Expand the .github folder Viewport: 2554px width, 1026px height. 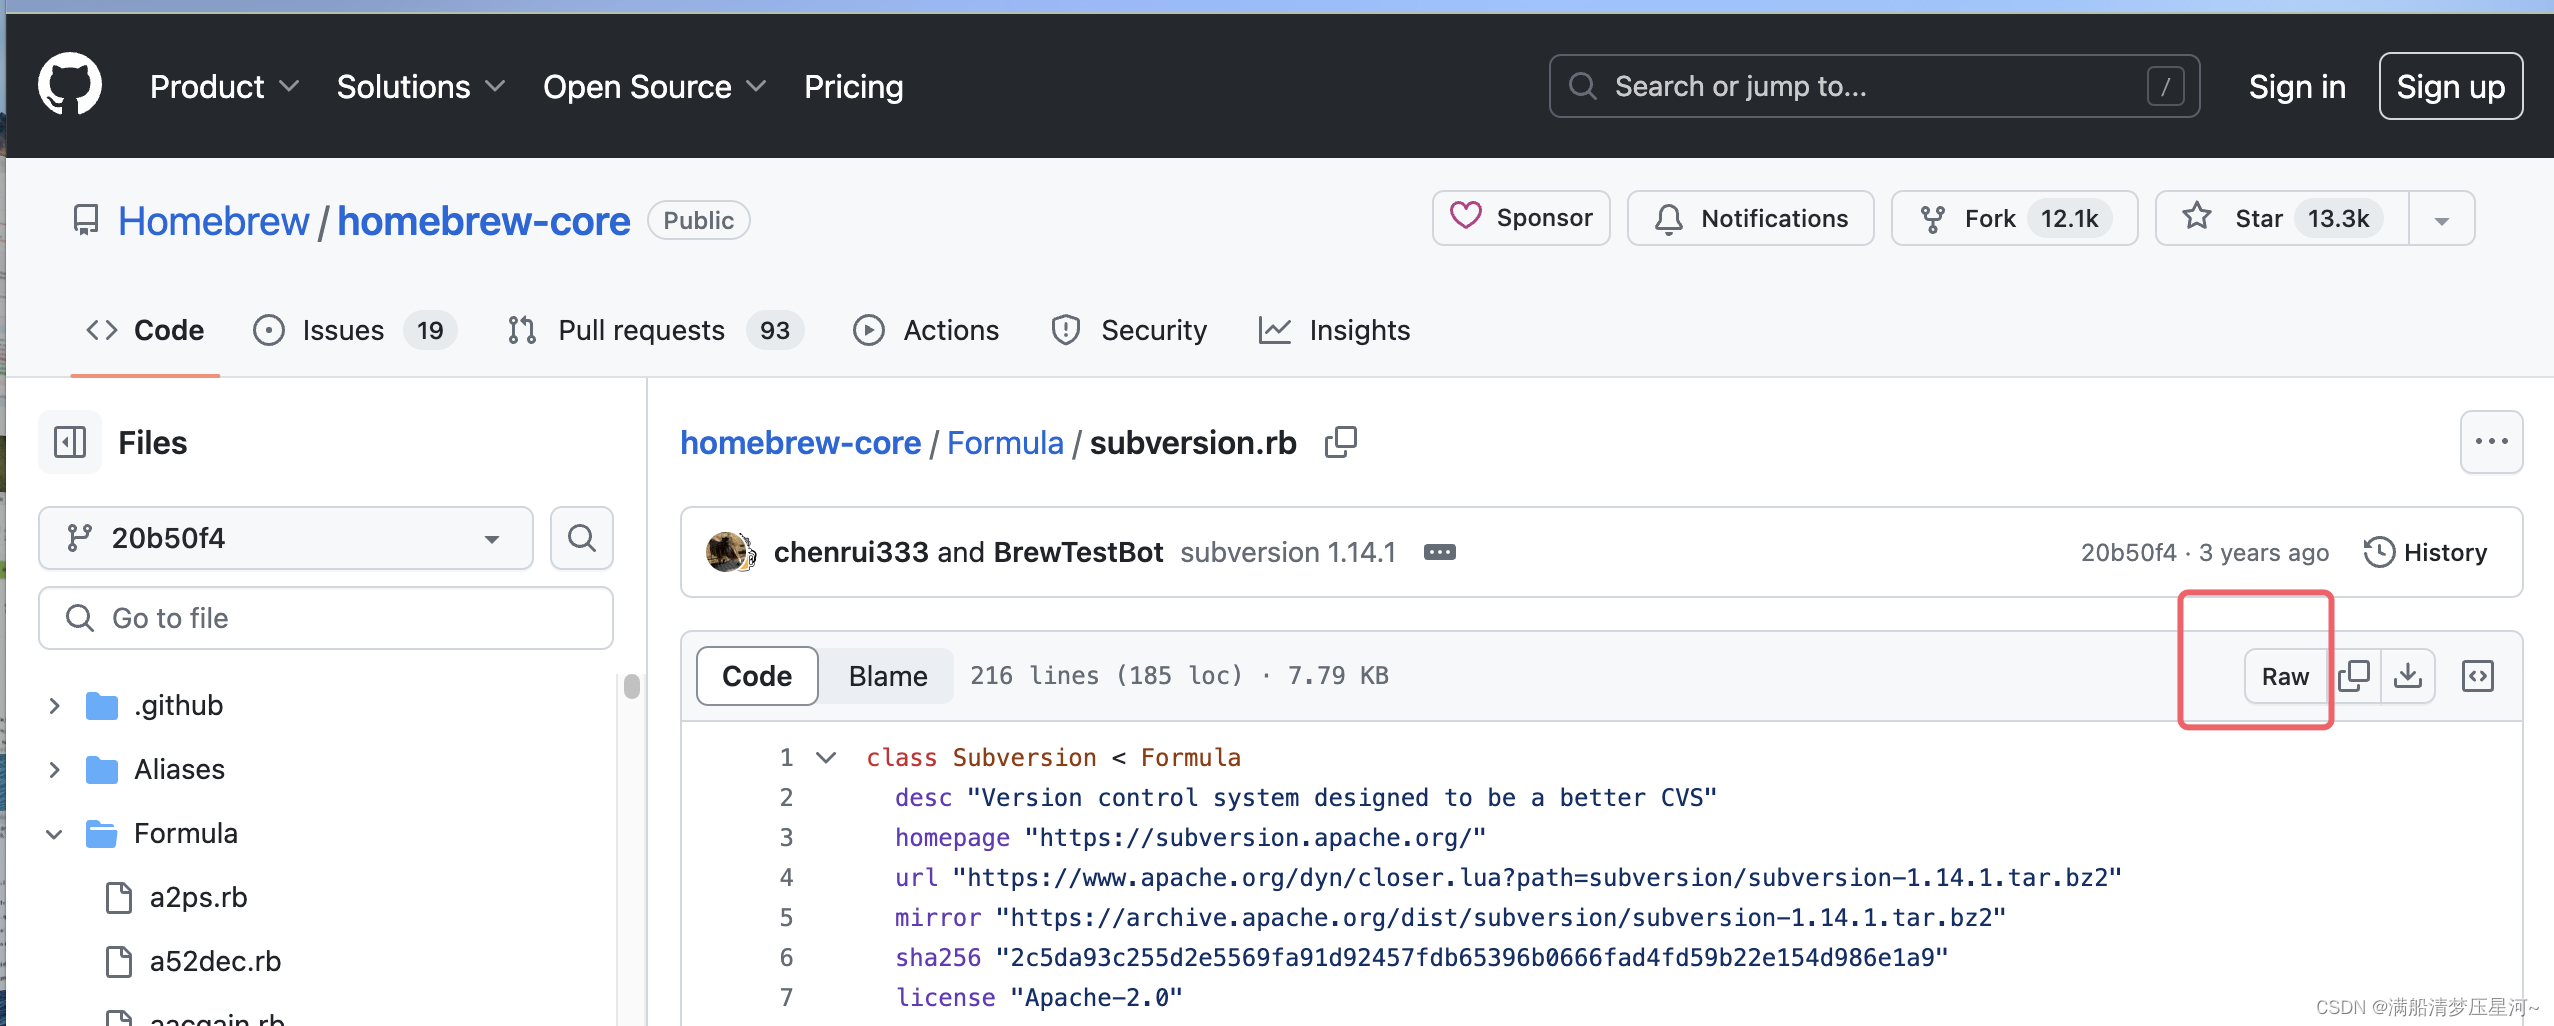(x=55, y=706)
